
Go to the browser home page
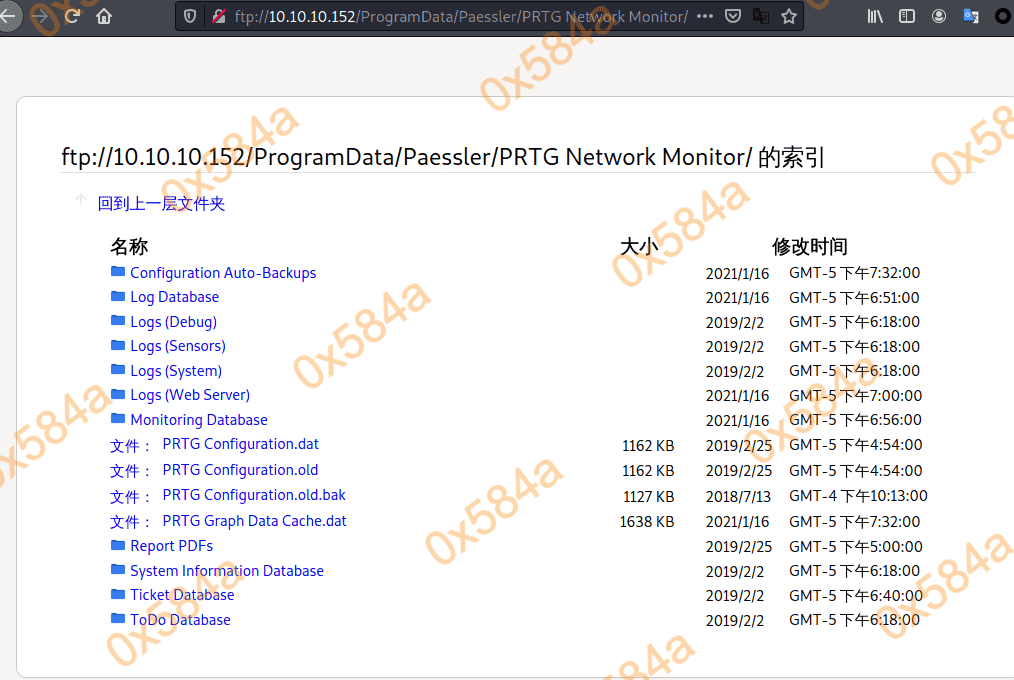tap(104, 16)
